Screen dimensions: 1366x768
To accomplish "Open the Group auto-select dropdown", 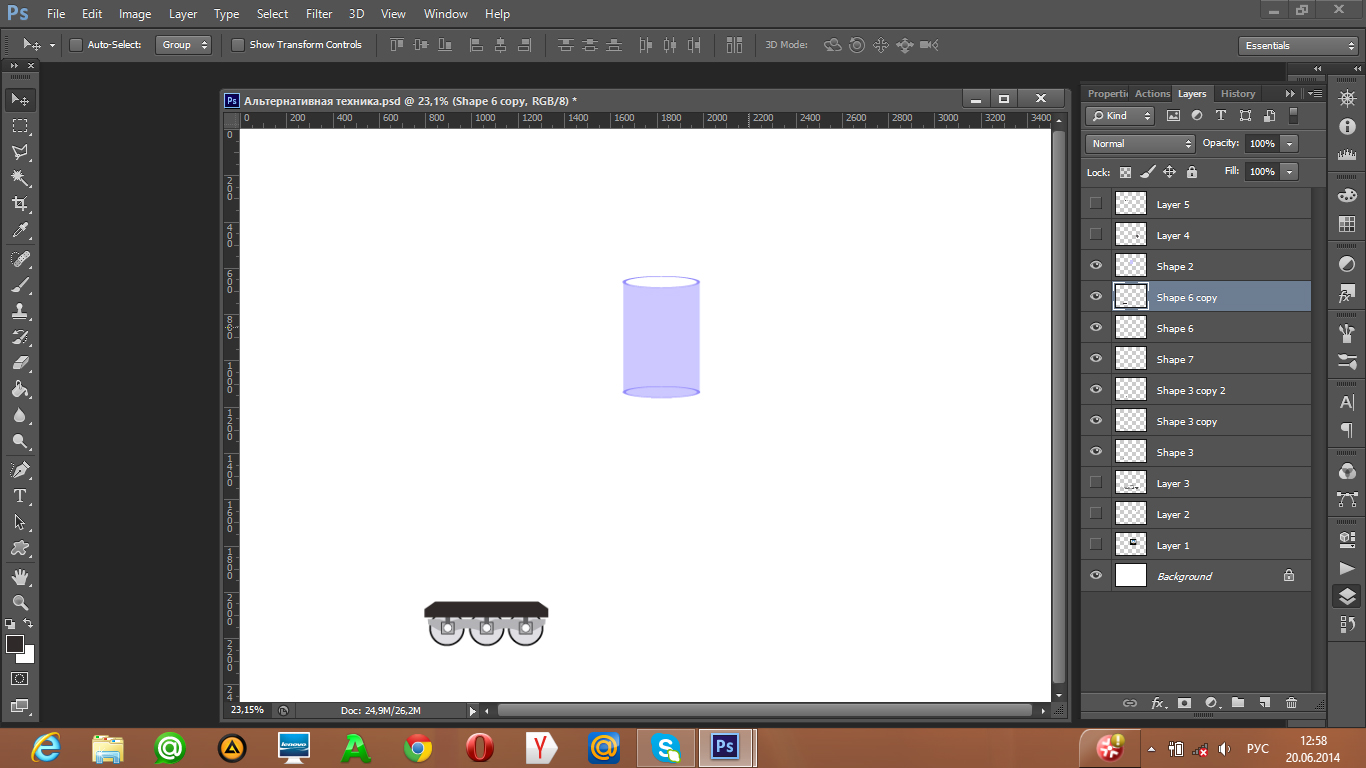I will click(184, 45).
